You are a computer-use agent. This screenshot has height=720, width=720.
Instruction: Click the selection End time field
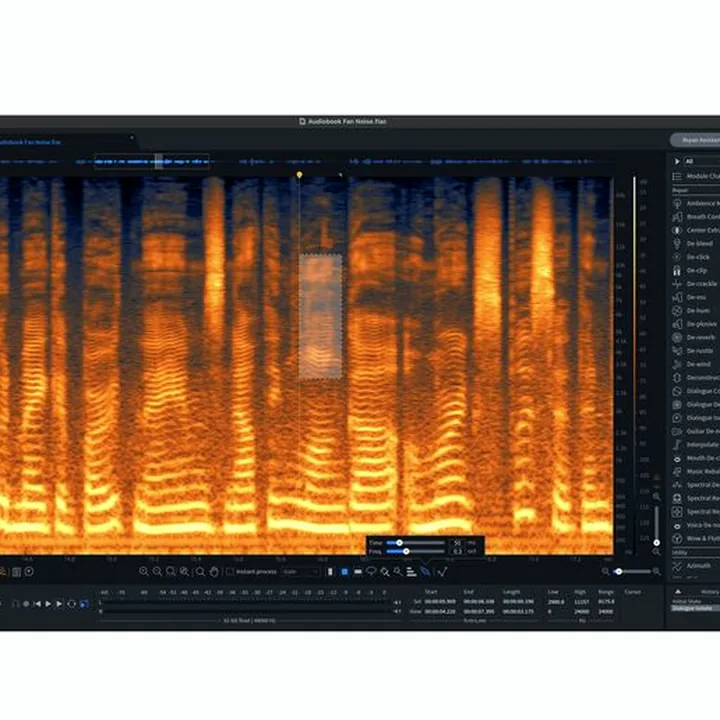tap(479, 602)
